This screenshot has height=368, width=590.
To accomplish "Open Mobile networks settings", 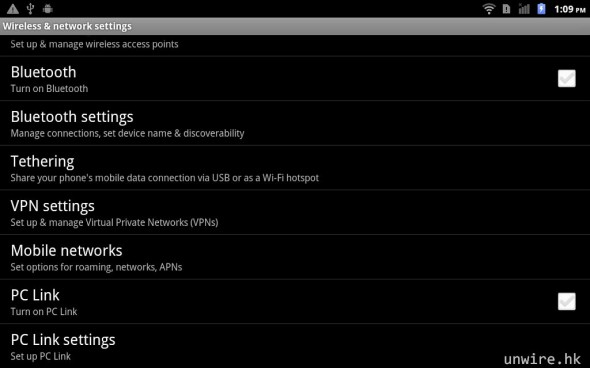I will (x=295, y=257).
